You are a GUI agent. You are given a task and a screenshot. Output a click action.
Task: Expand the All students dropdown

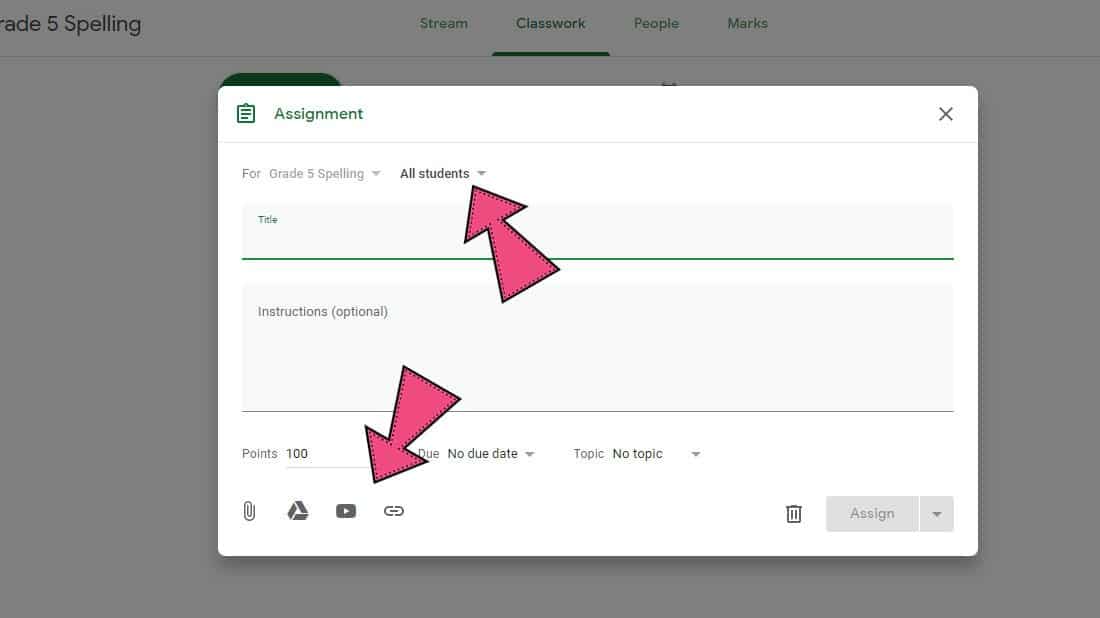[x=443, y=174]
